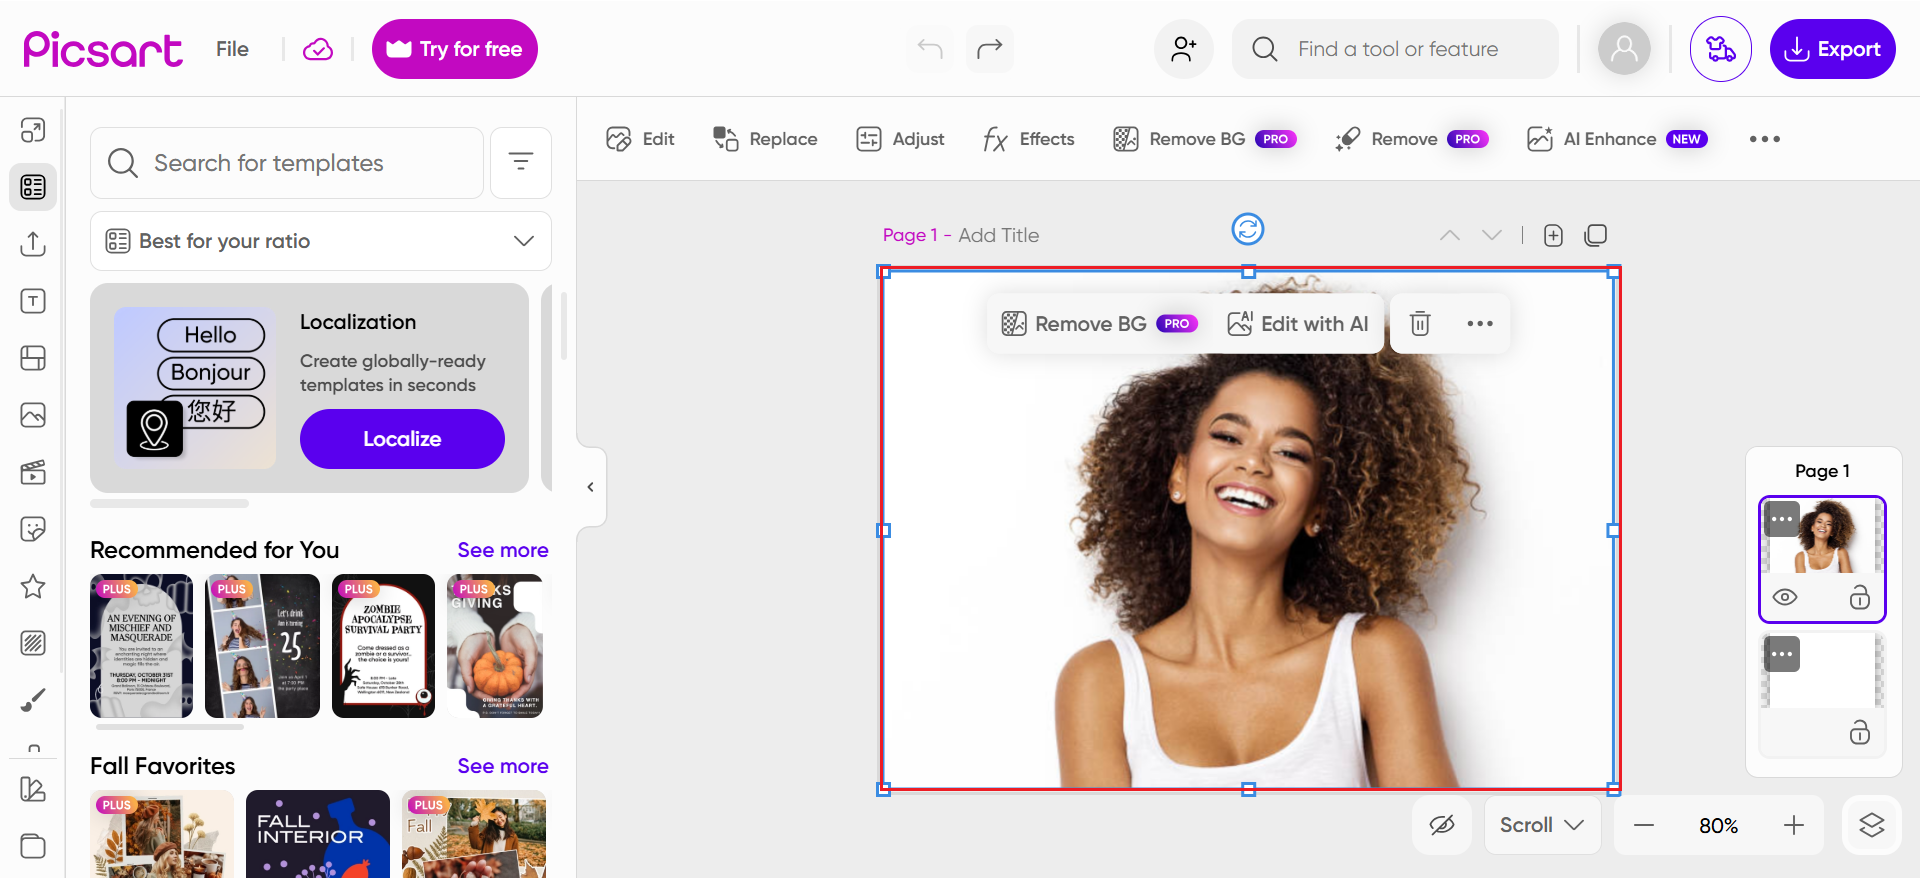
Task: Toggle visibility eye on Page 1 thumbnail
Action: point(1785,597)
